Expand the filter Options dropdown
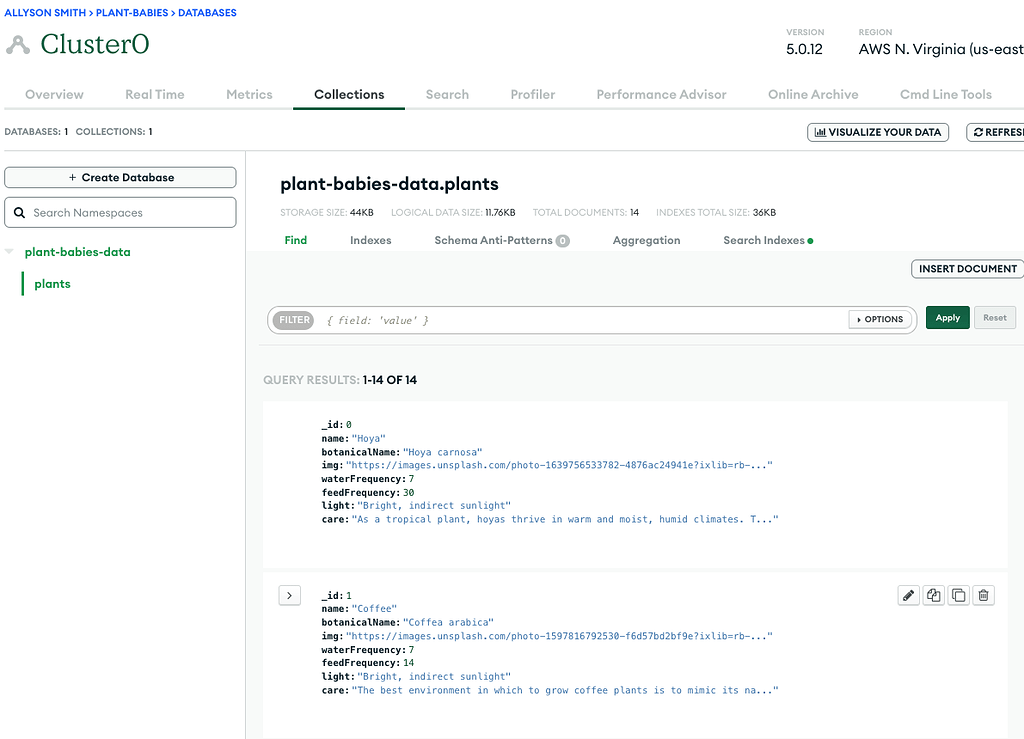Viewport: 1024px width, 739px height. (x=880, y=319)
